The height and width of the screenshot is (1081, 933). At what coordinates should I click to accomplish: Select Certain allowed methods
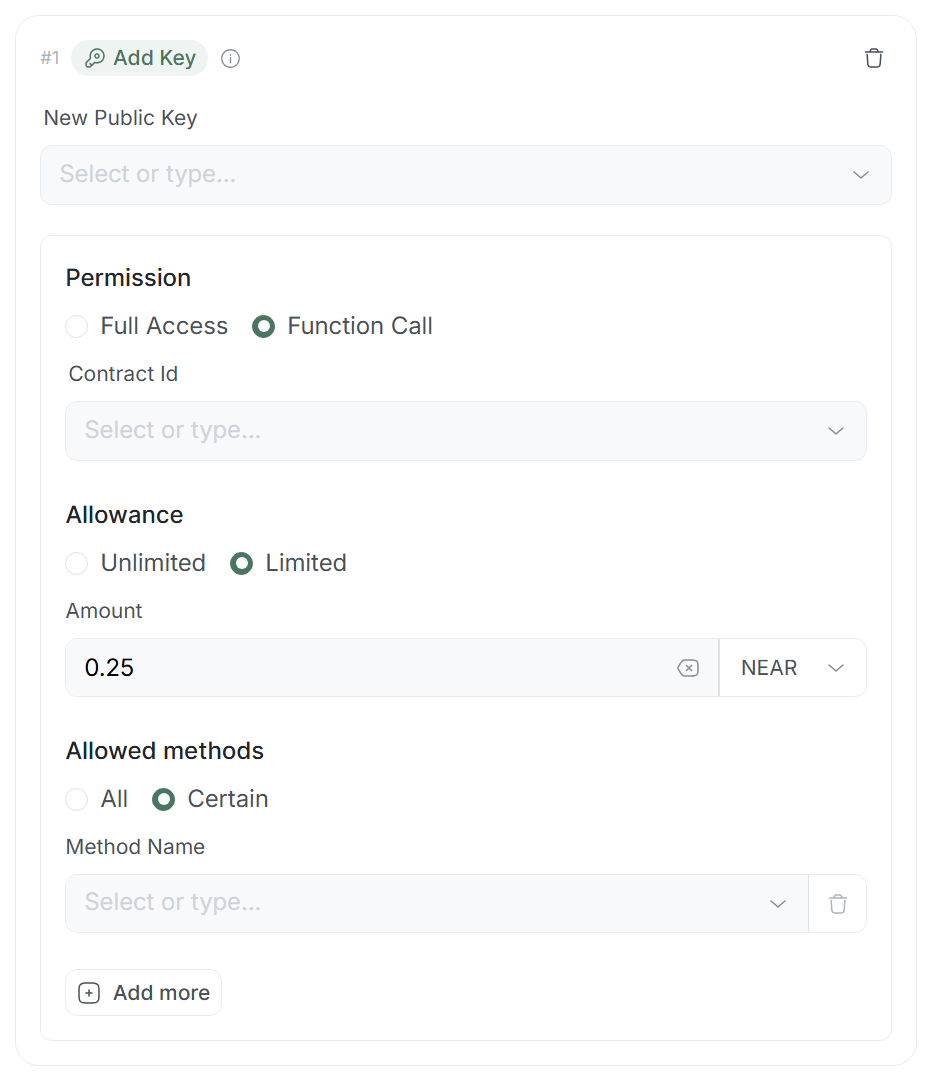pos(164,800)
